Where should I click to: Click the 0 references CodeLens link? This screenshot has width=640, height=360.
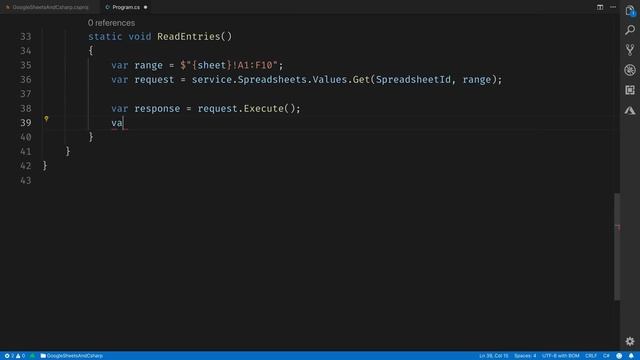[111, 23]
